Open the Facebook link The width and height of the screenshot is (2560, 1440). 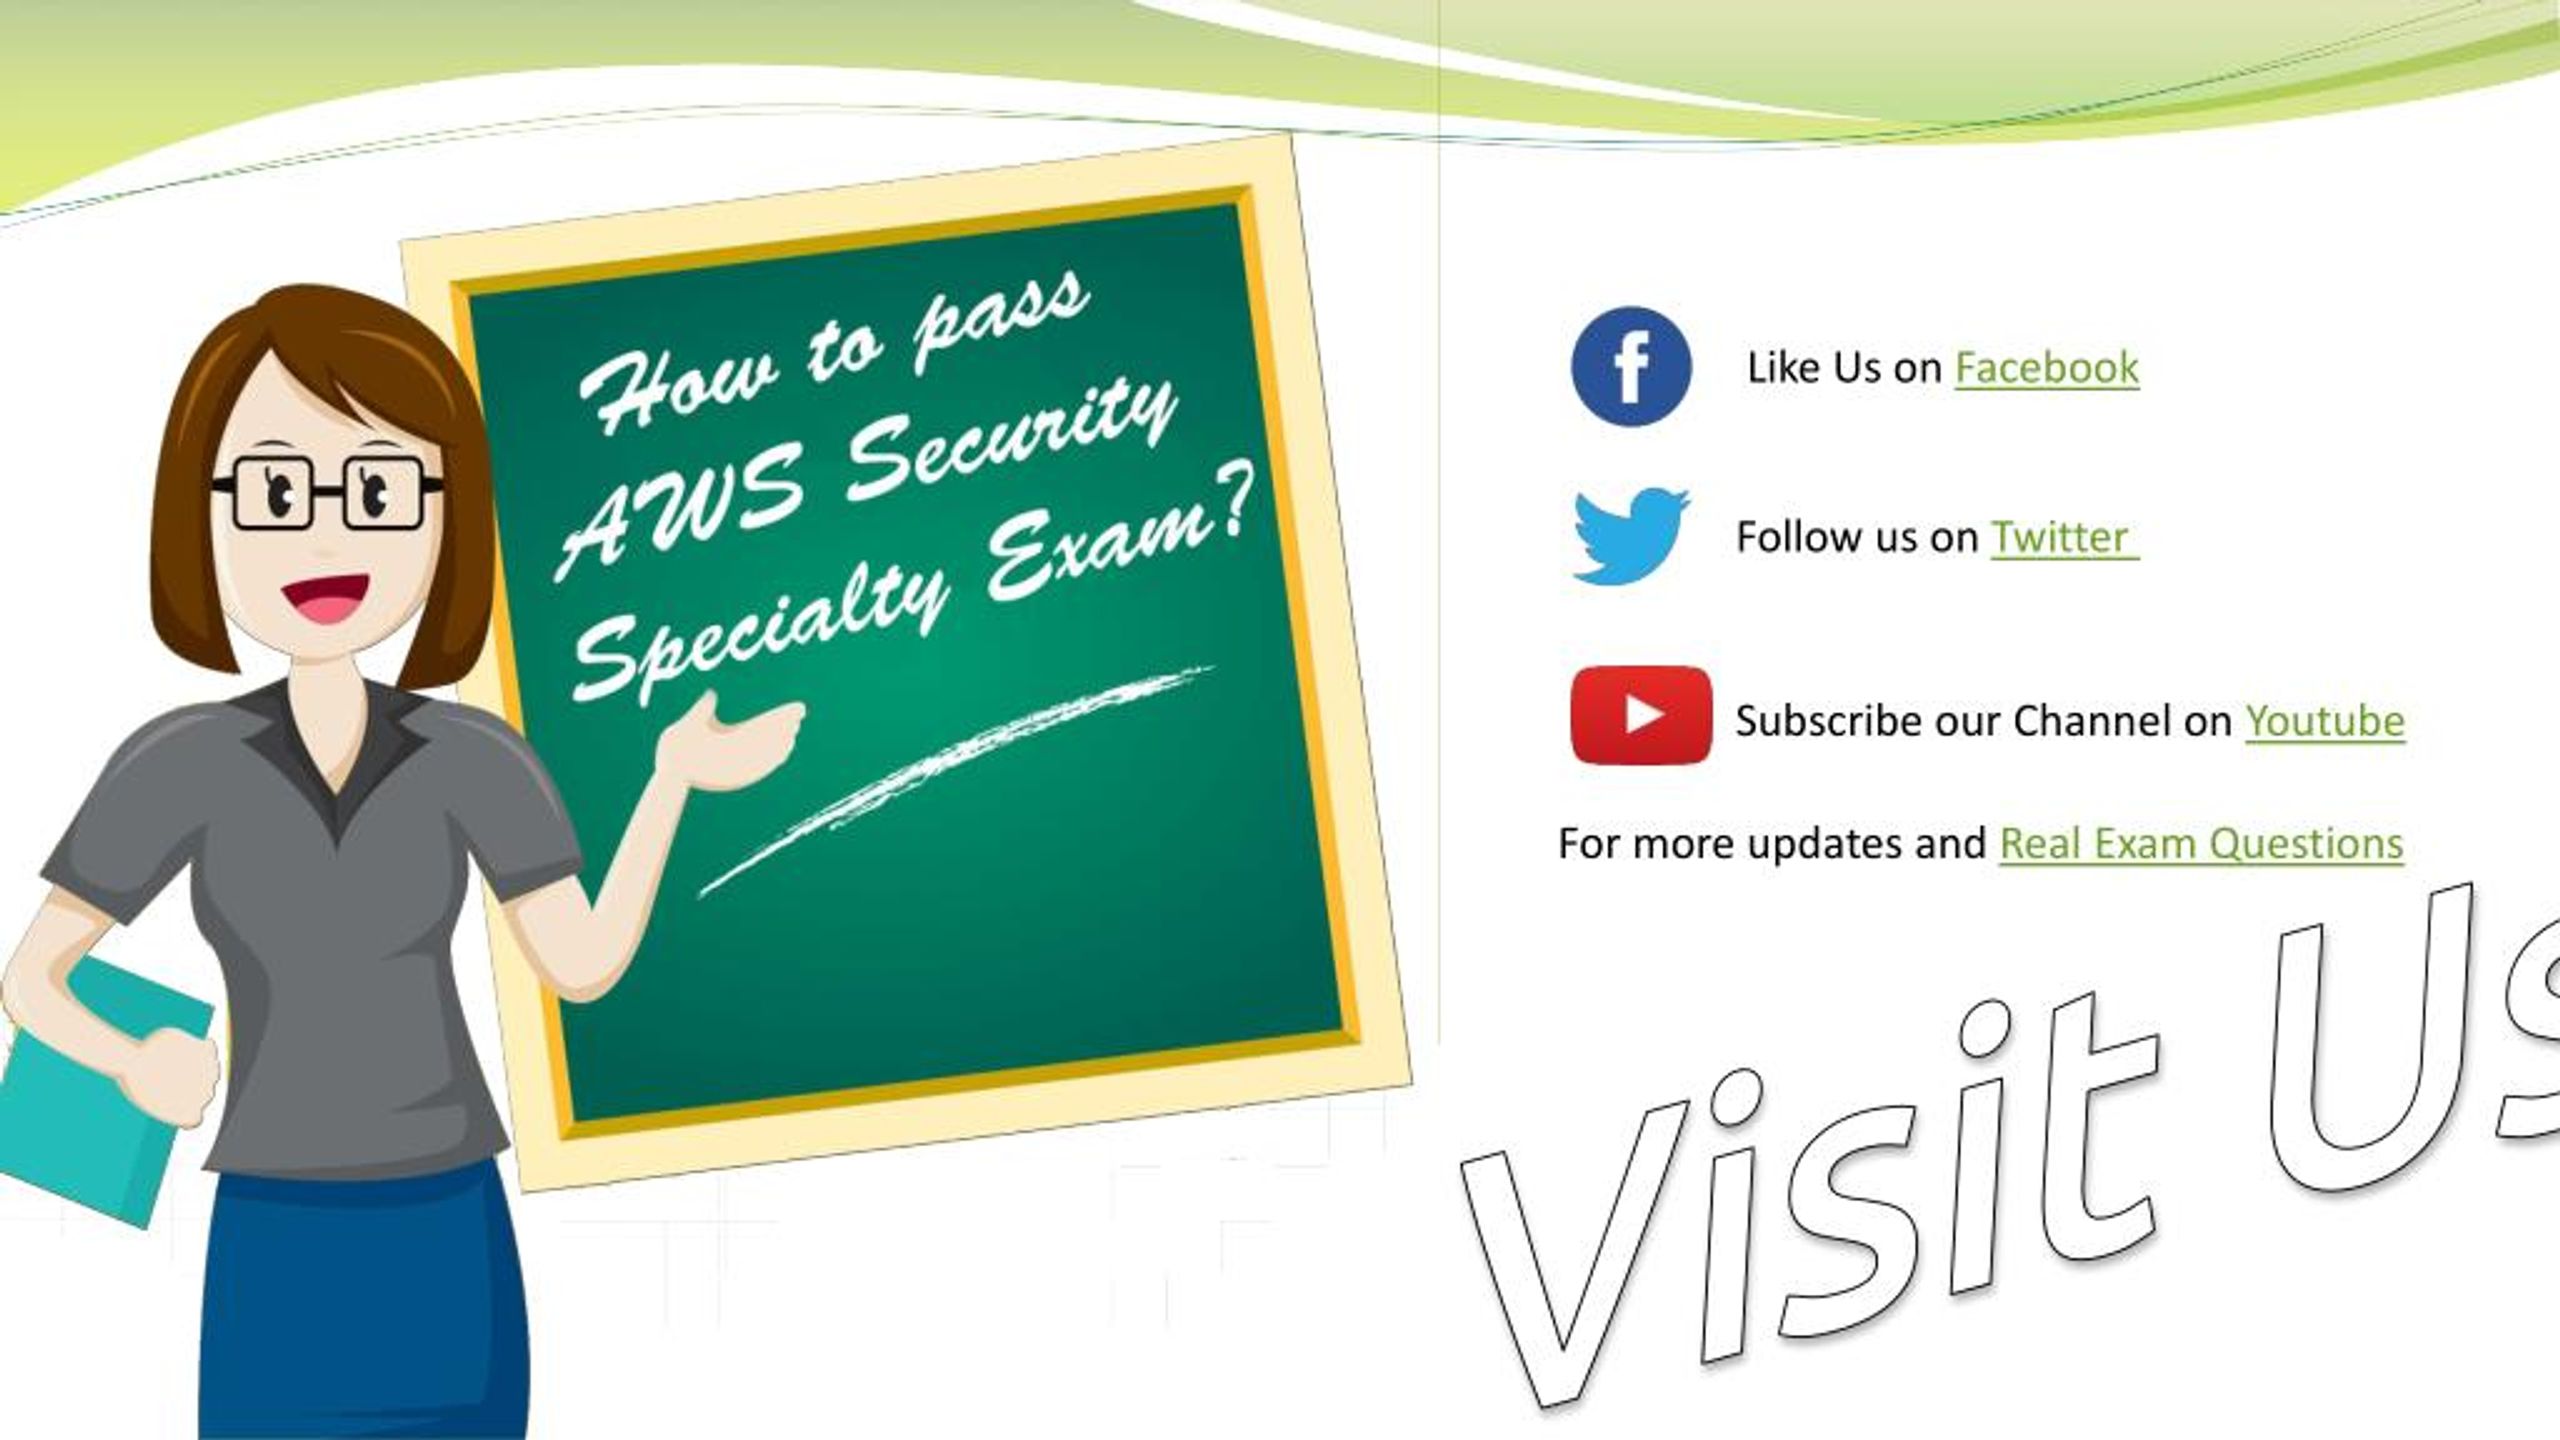(x=2043, y=366)
